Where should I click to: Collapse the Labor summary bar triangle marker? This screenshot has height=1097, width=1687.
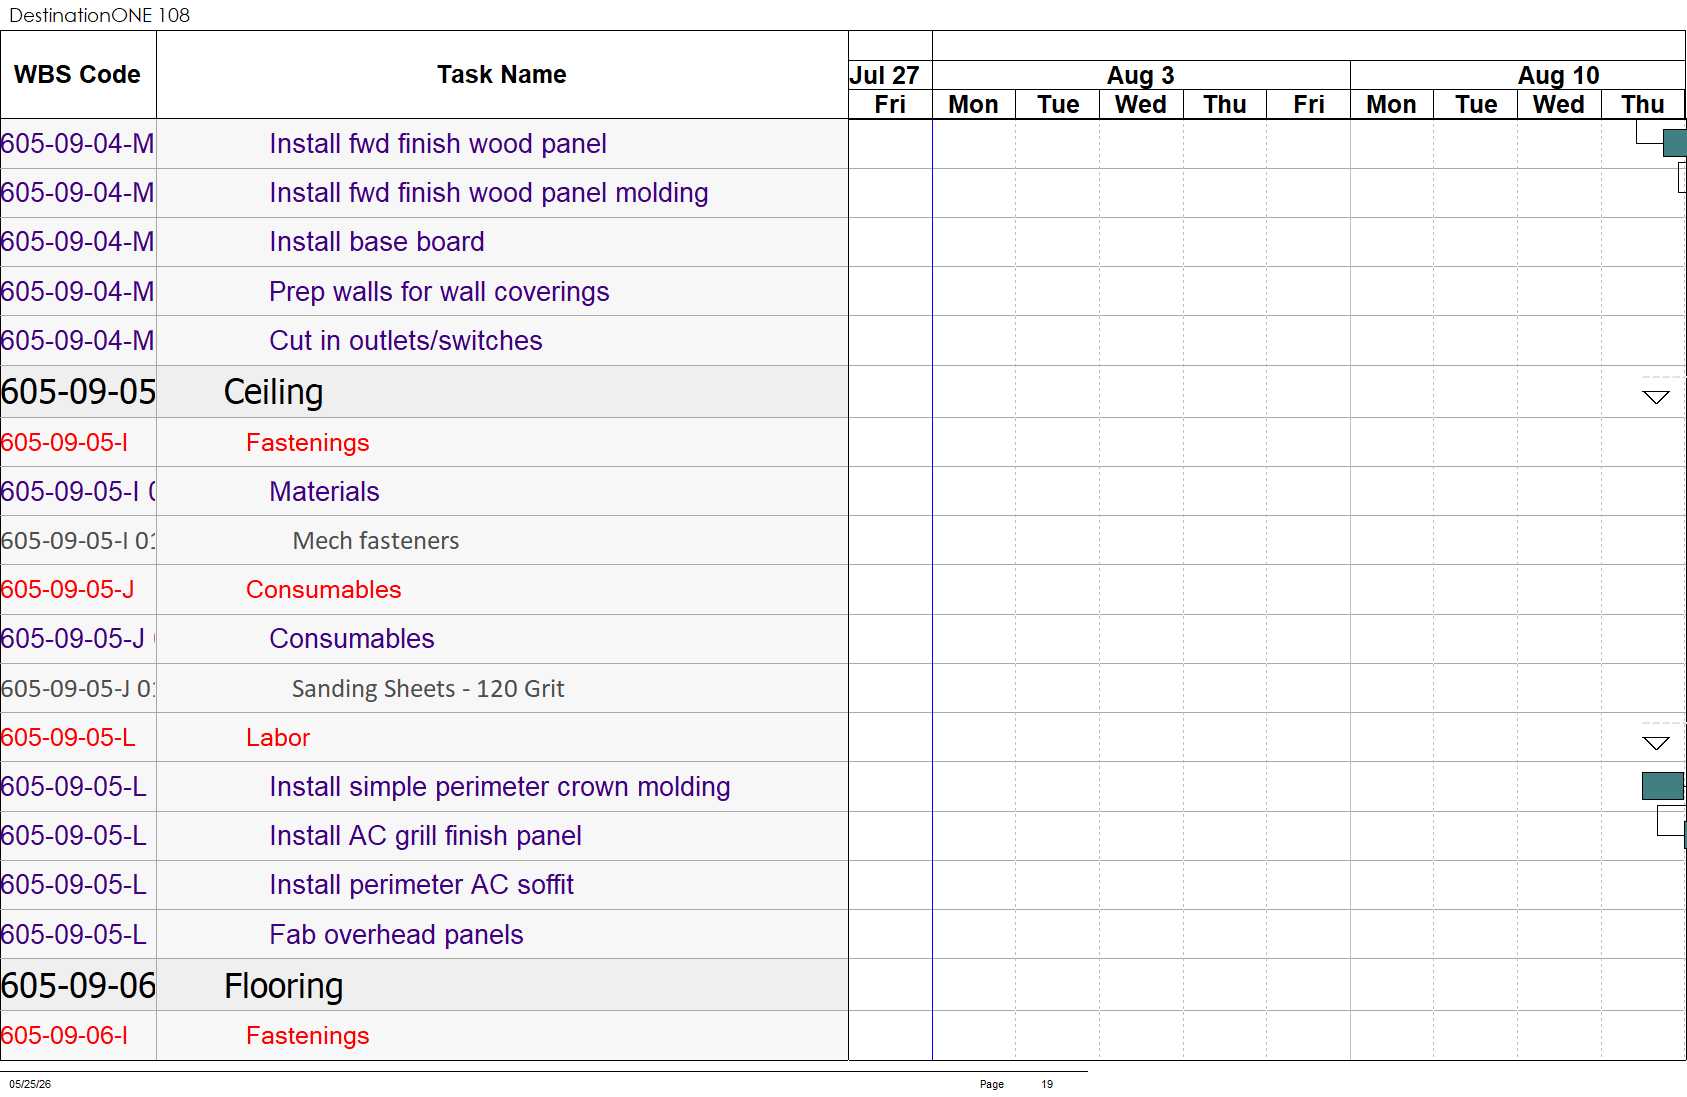point(1656,743)
